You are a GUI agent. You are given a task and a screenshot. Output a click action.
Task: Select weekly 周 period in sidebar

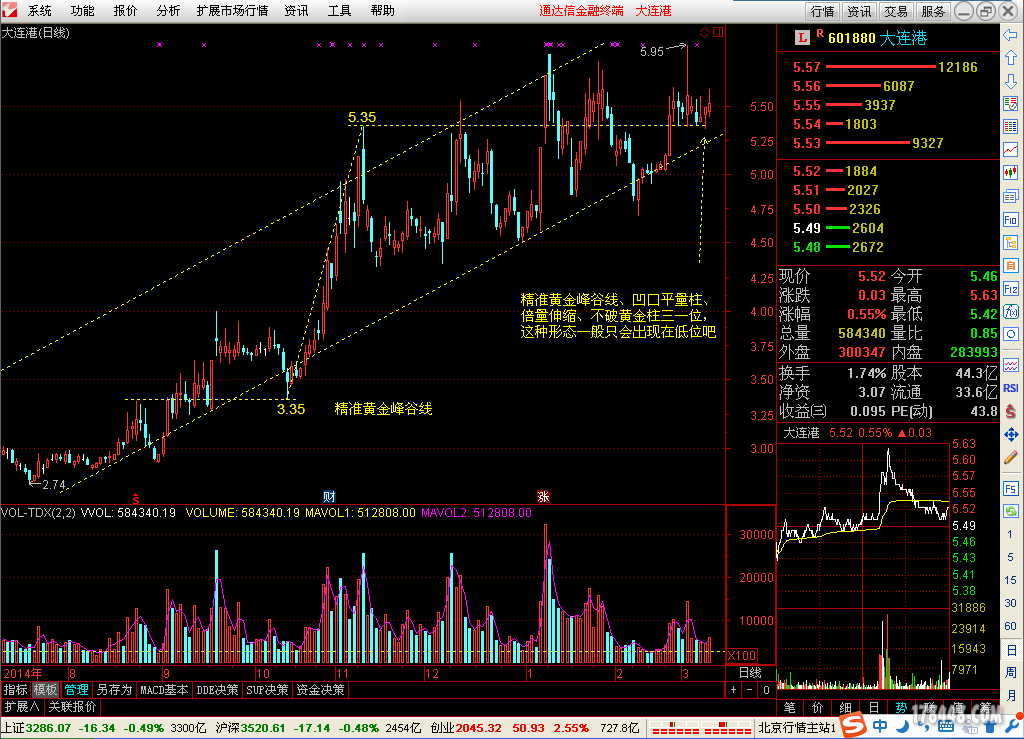click(x=1011, y=672)
